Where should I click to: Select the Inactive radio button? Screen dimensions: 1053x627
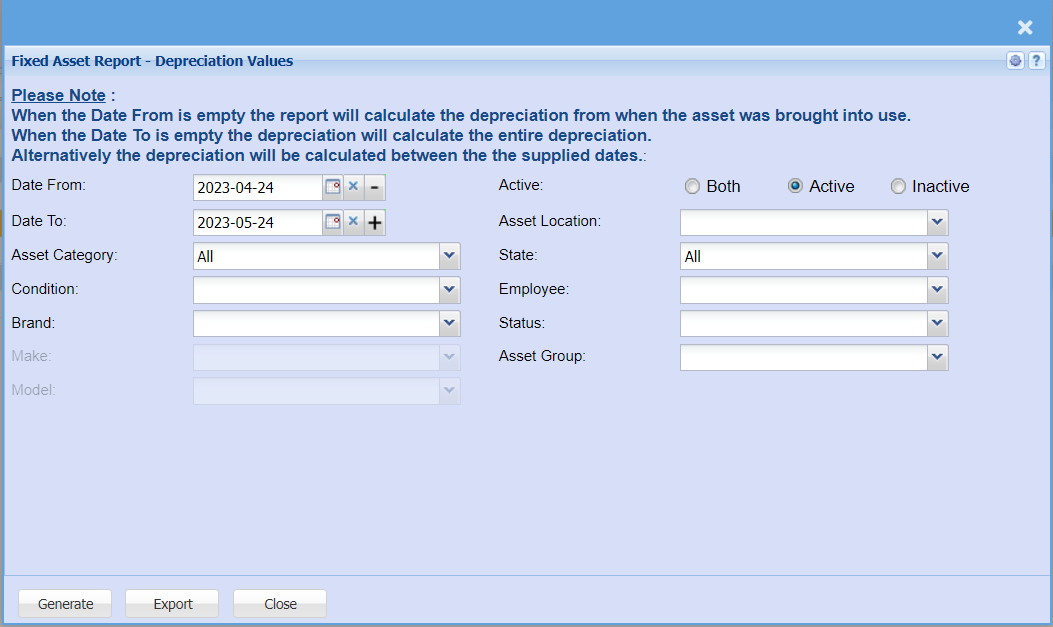pos(898,187)
